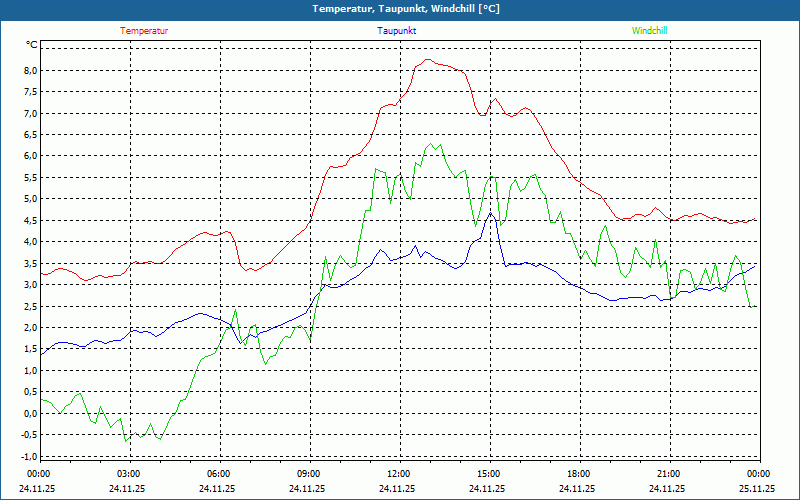Image resolution: width=800 pixels, height=500 pixels.
Task: Click the 09:00 time axis label
Action: pyautogui.click(x=309, y=474)
